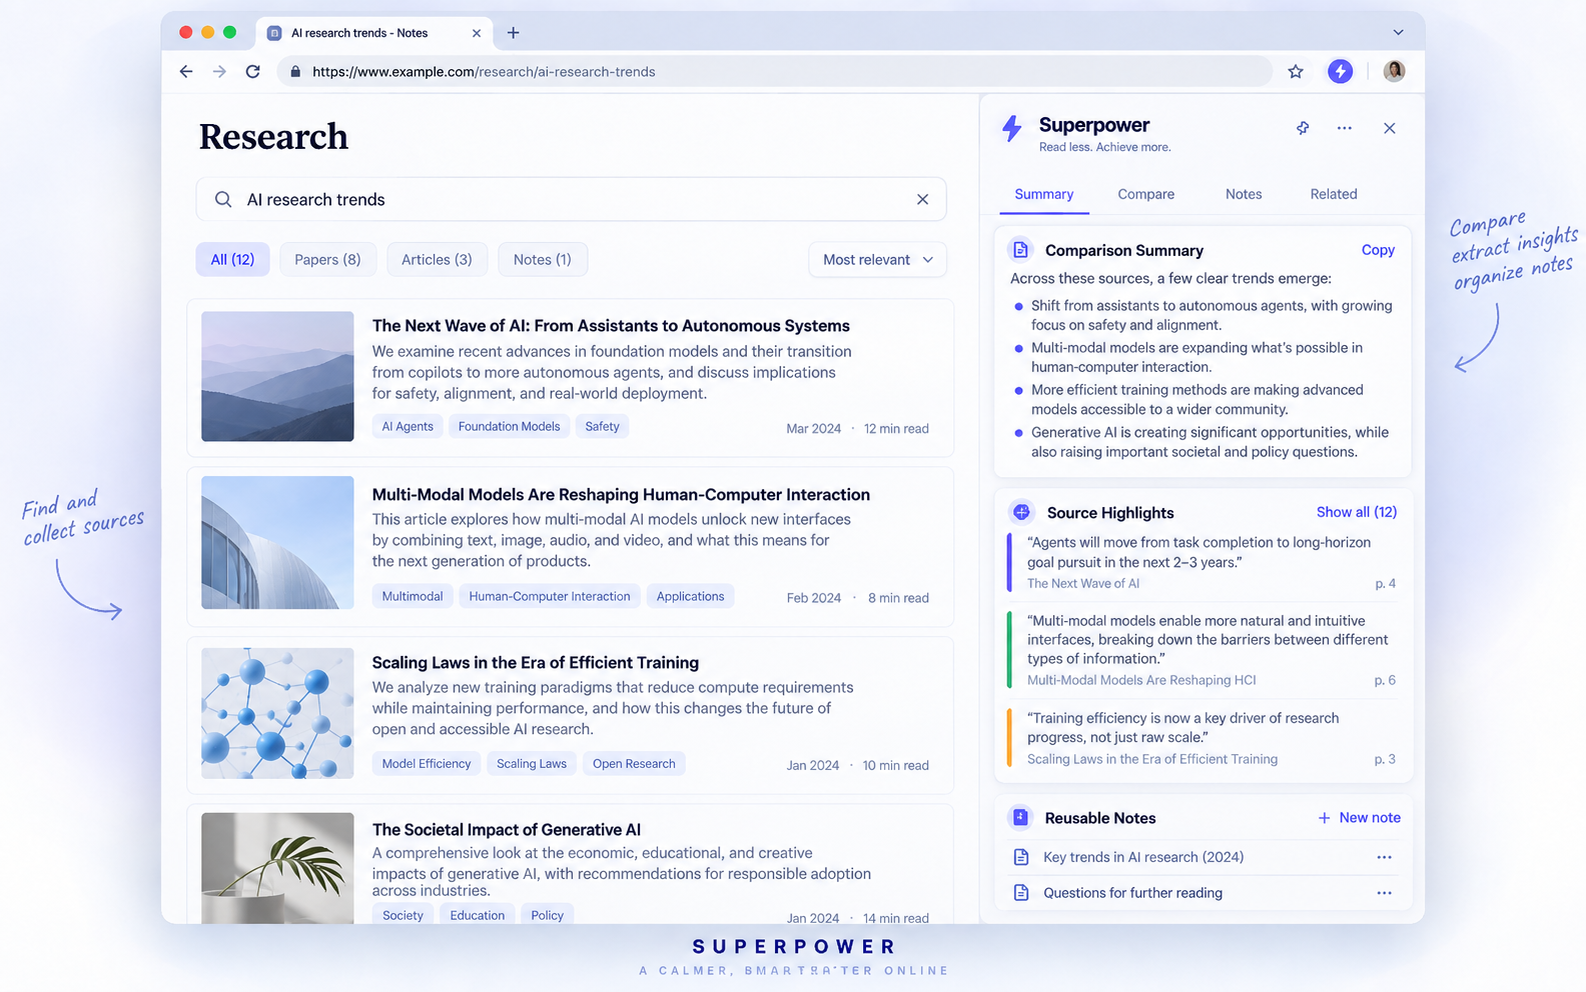1586x992 pixels.
Task: Open options for Key trends in AI research note
Action: (x=1384, y=857)
